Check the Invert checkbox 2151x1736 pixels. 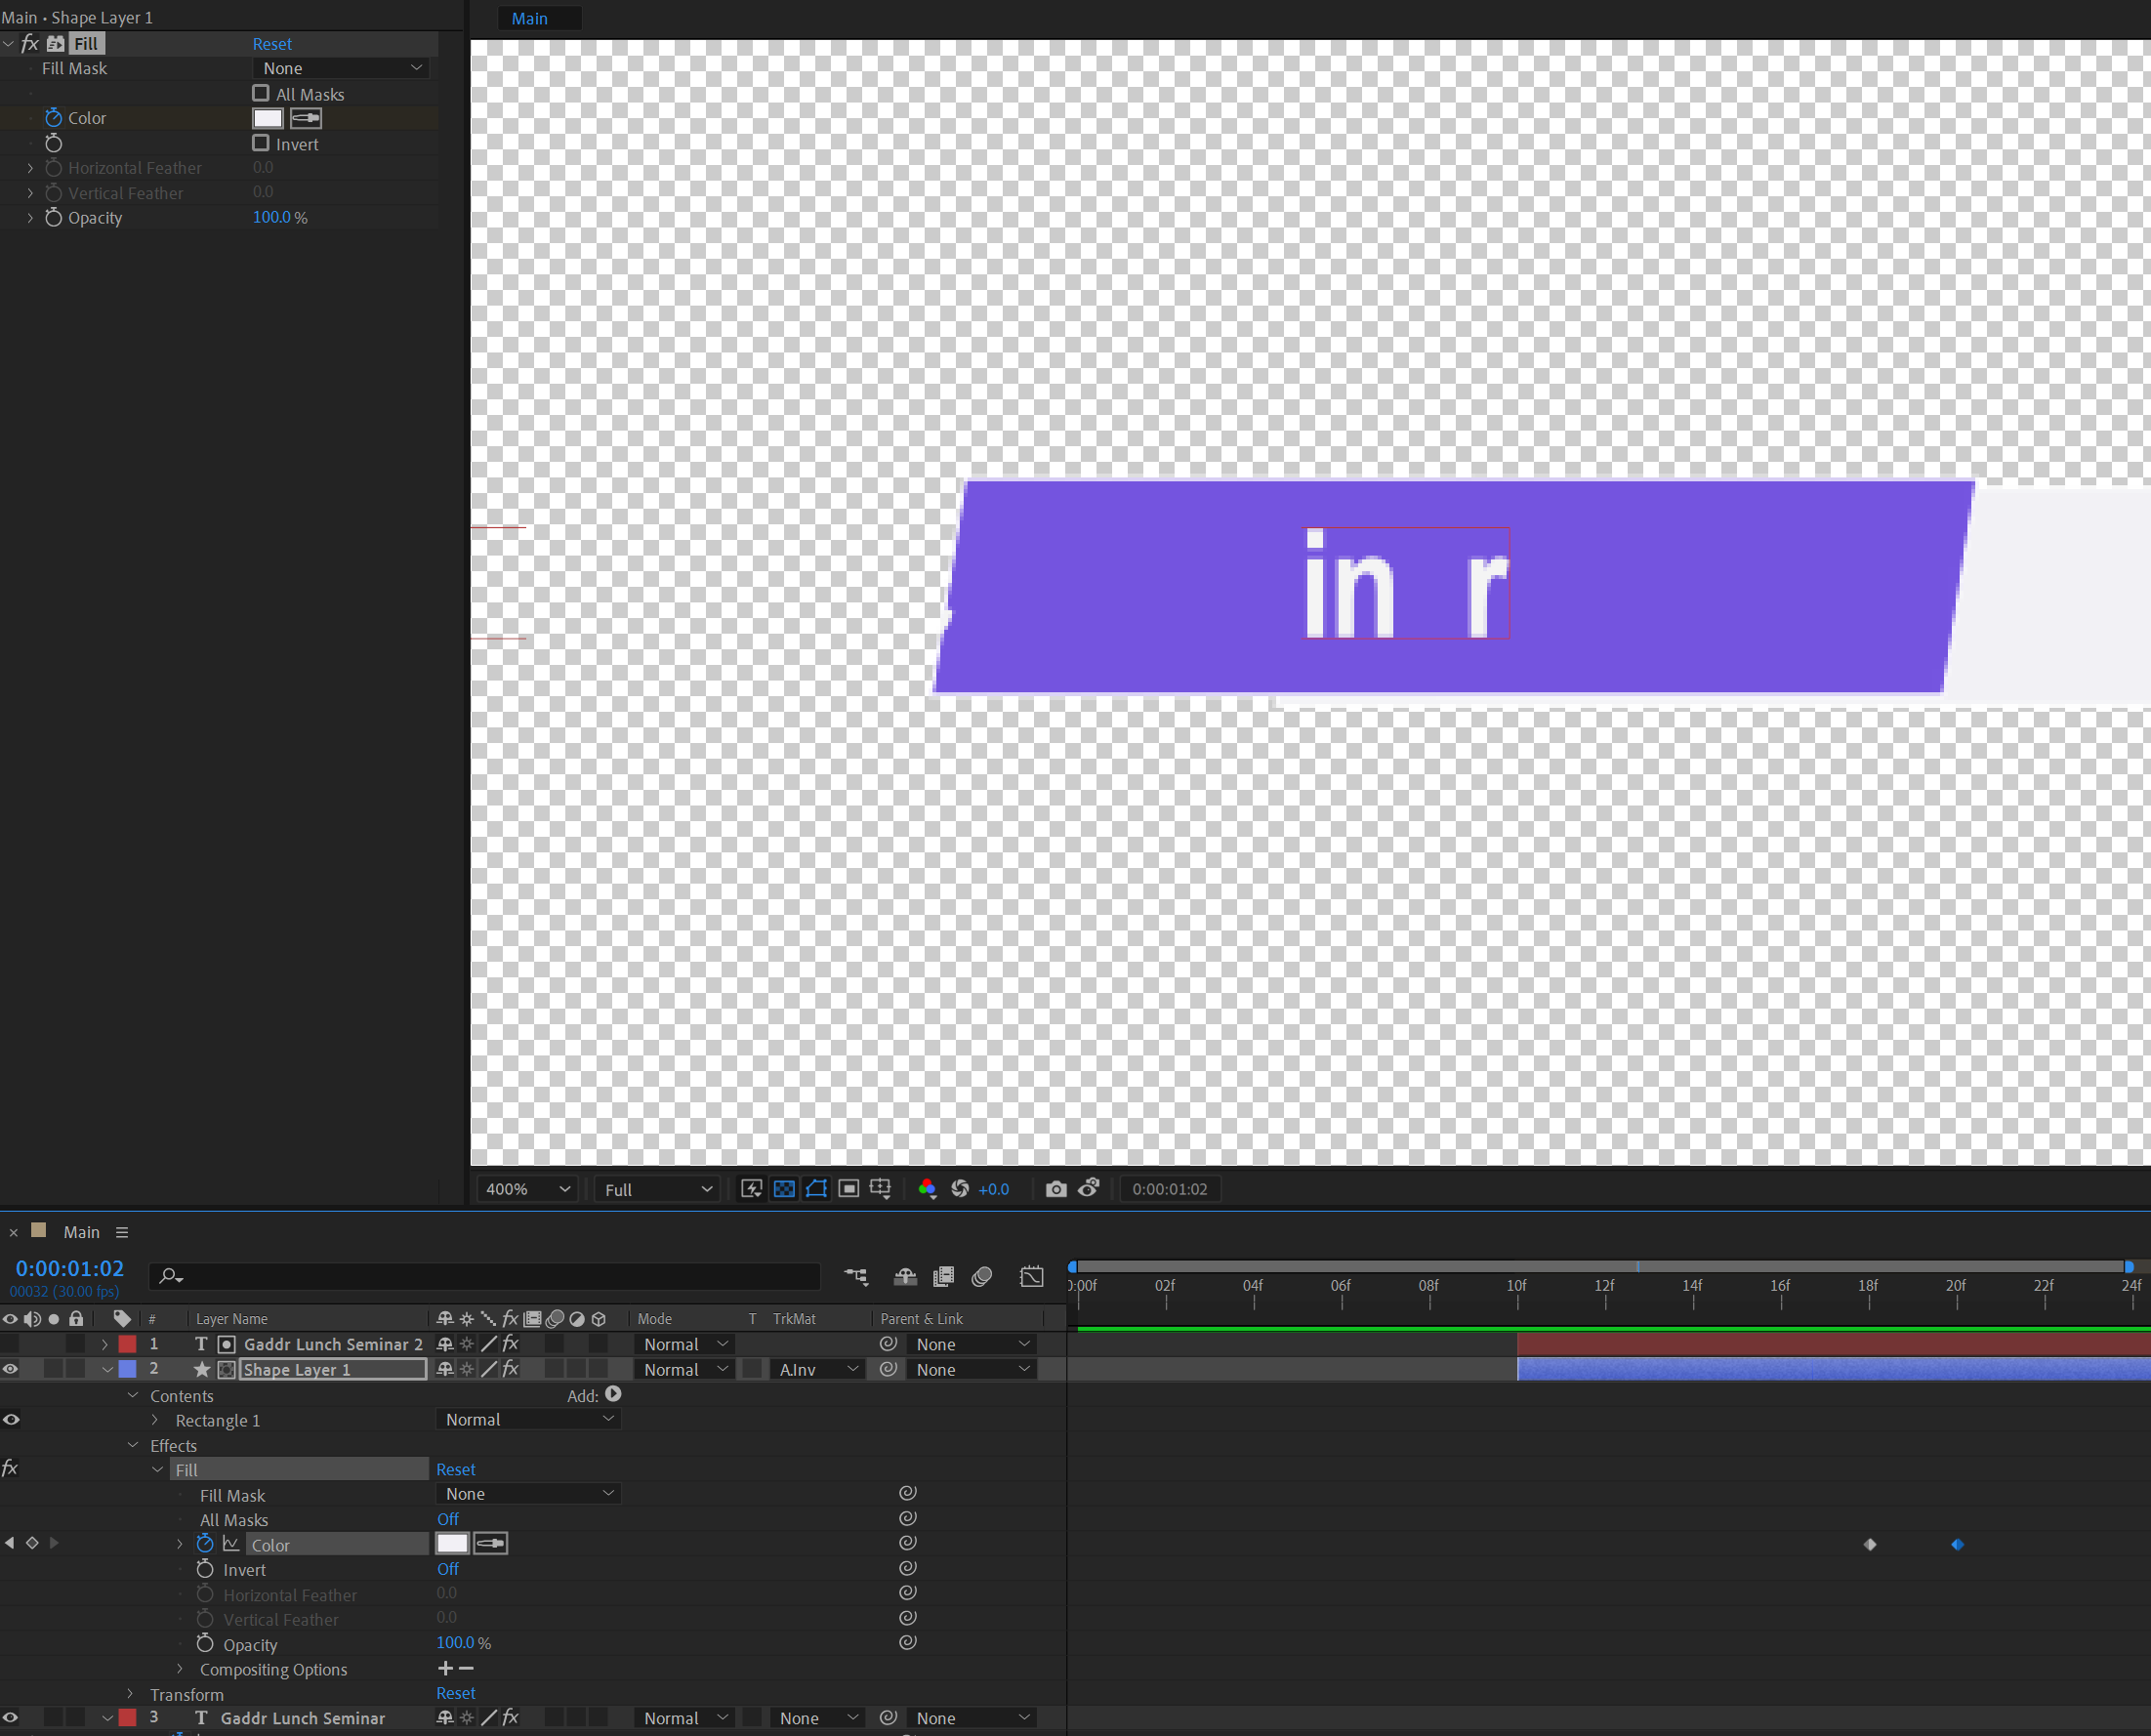[261, 143]
